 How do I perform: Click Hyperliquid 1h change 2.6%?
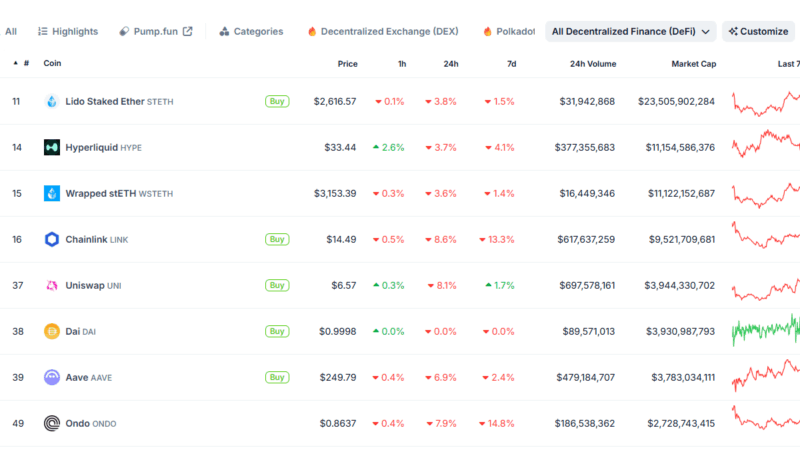[x=389, y=147]
